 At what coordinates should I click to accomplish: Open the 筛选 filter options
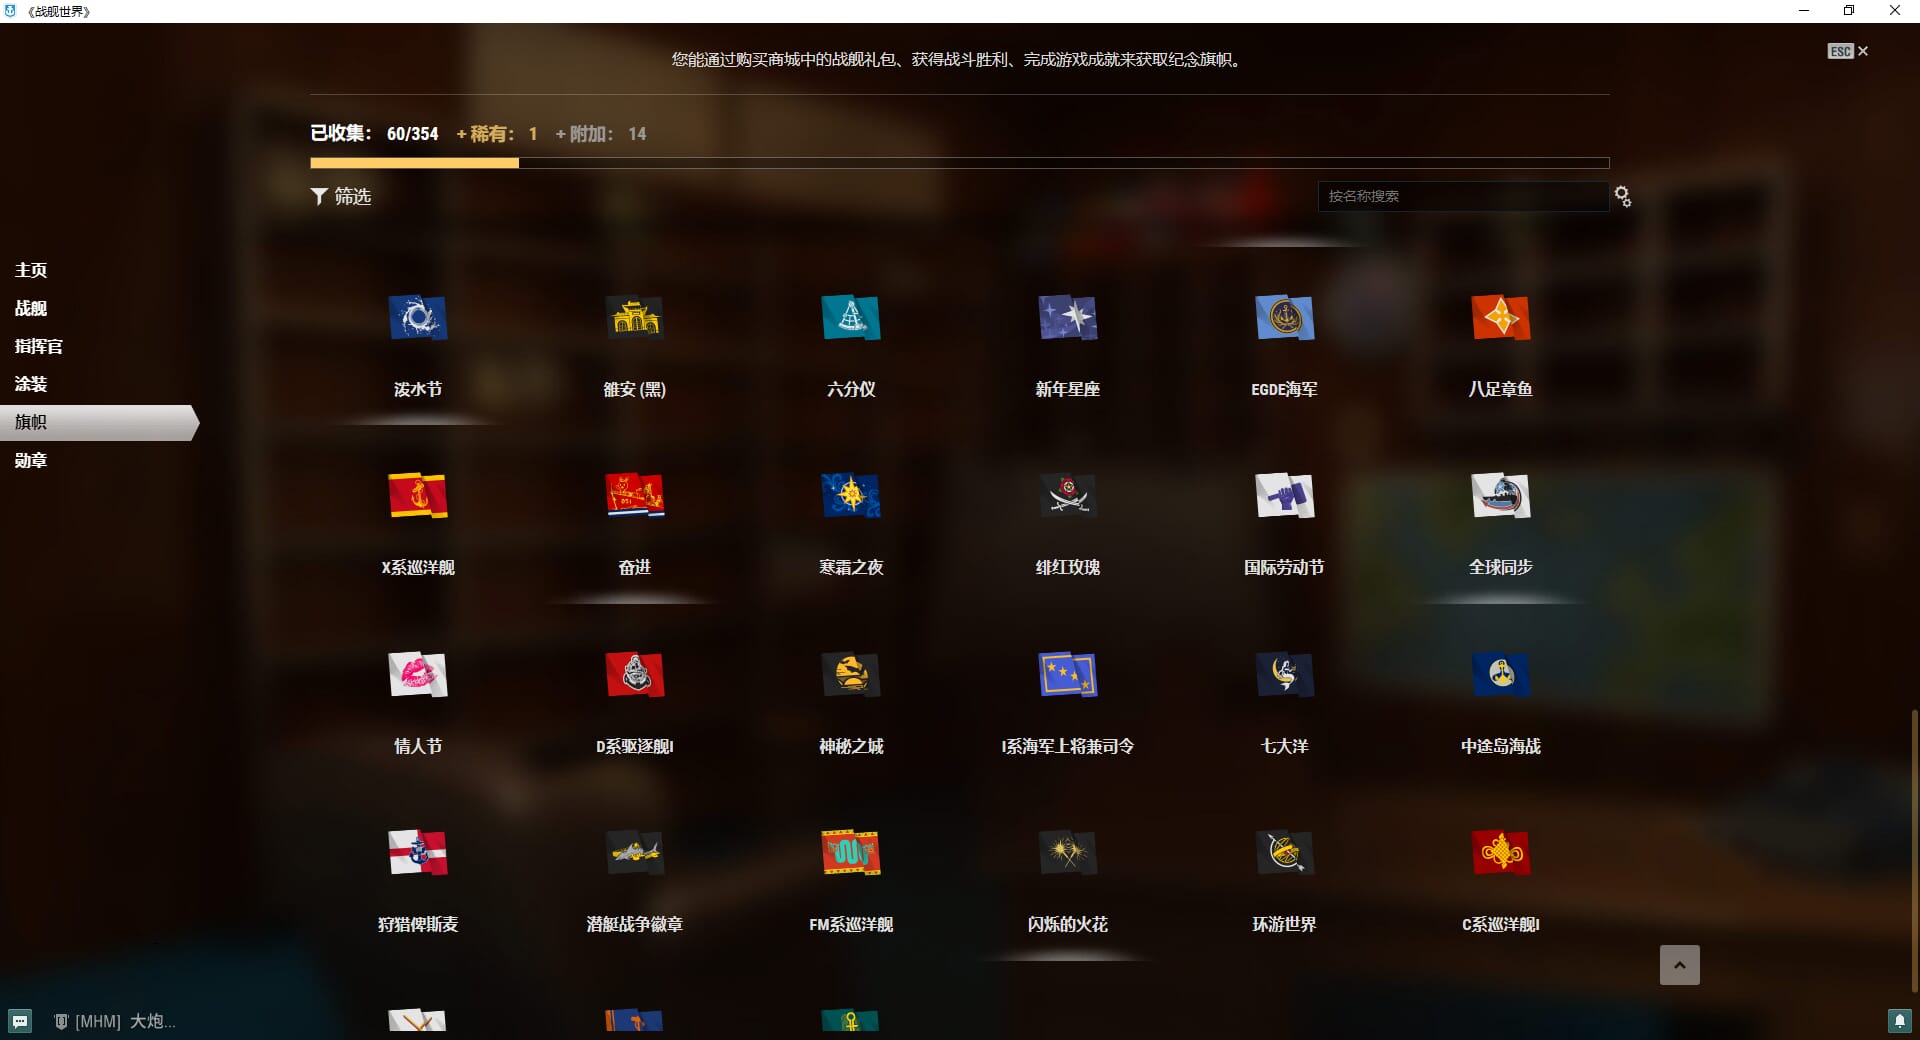point(341,197)
